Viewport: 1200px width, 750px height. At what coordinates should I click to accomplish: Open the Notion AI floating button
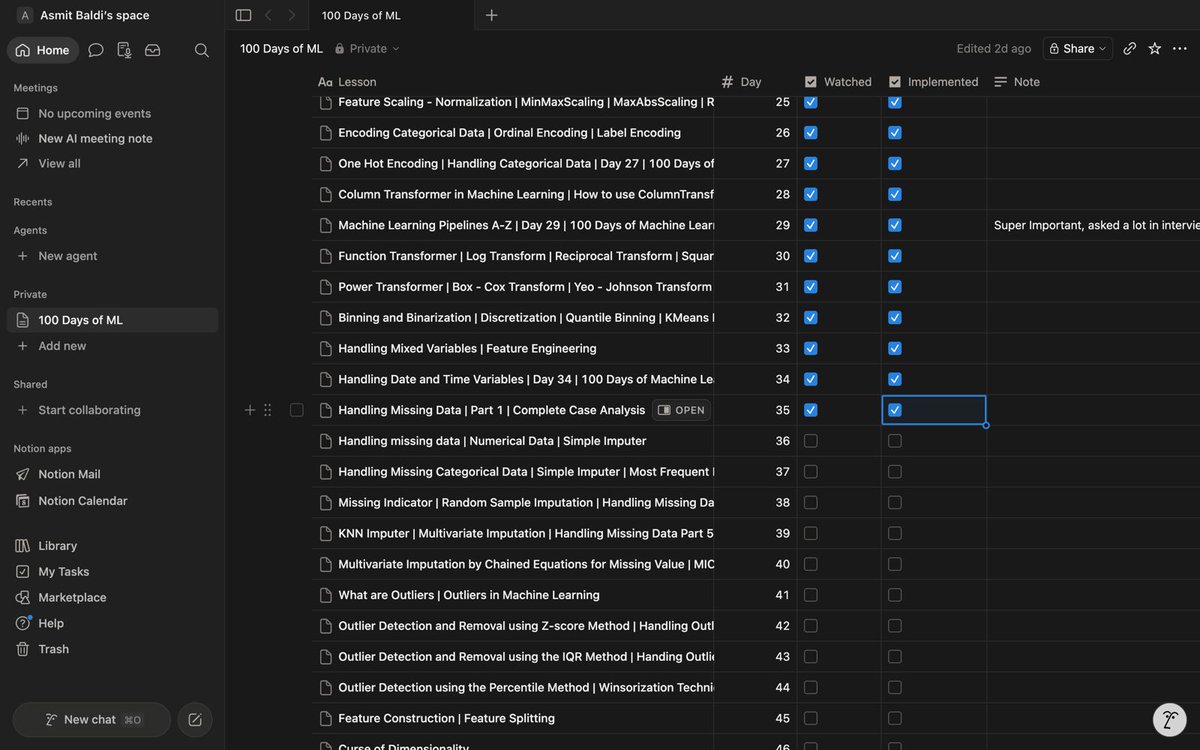coord(1170,719)
